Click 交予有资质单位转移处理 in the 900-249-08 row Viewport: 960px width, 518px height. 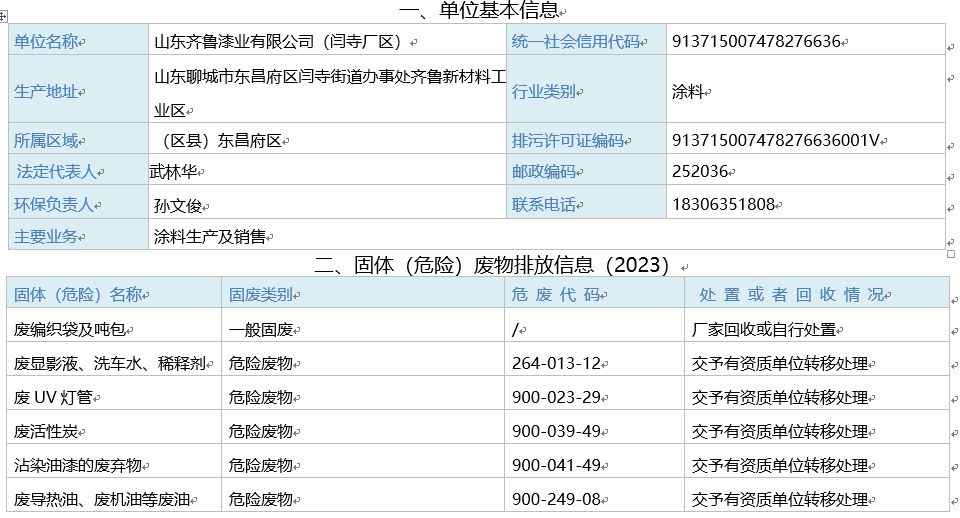[779, 500]
